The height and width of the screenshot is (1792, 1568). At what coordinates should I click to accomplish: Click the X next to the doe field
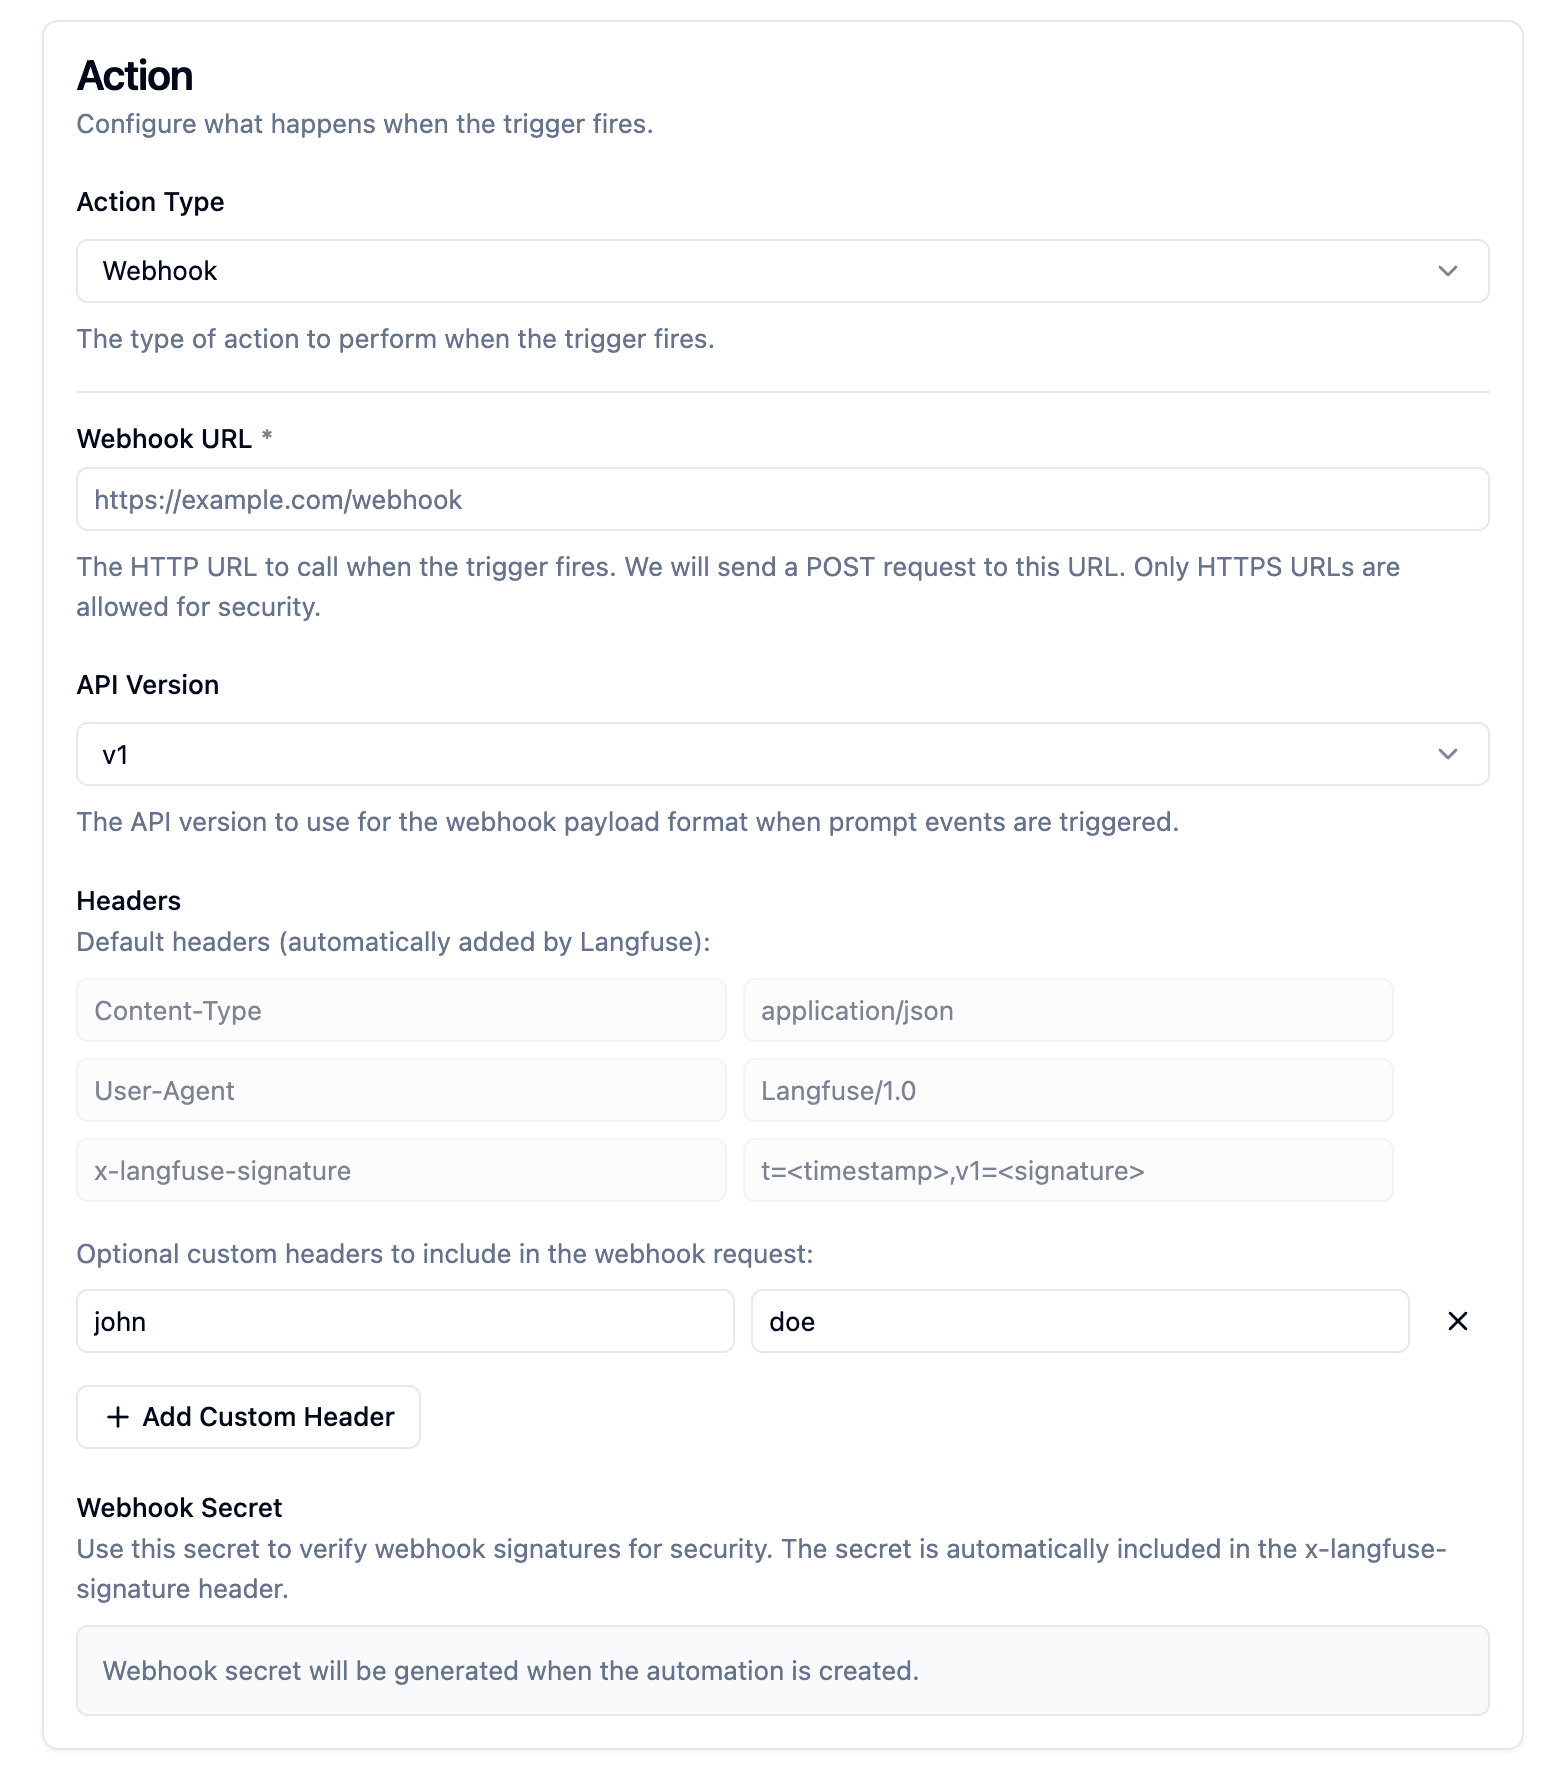point(1457,1321)
